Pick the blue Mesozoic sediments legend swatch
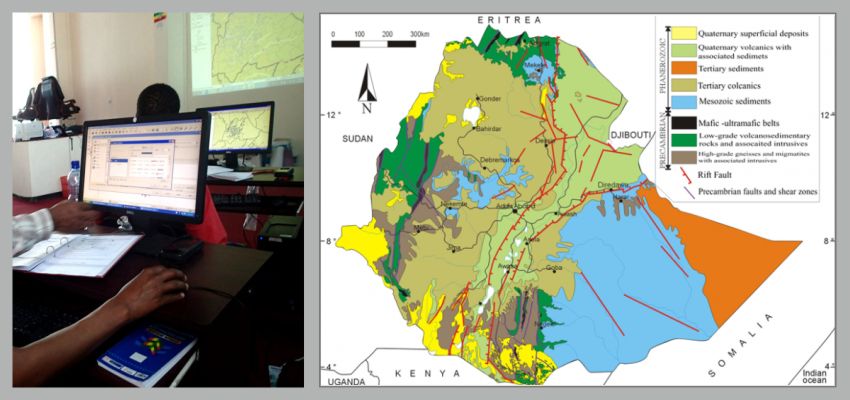 pos(685,101)
